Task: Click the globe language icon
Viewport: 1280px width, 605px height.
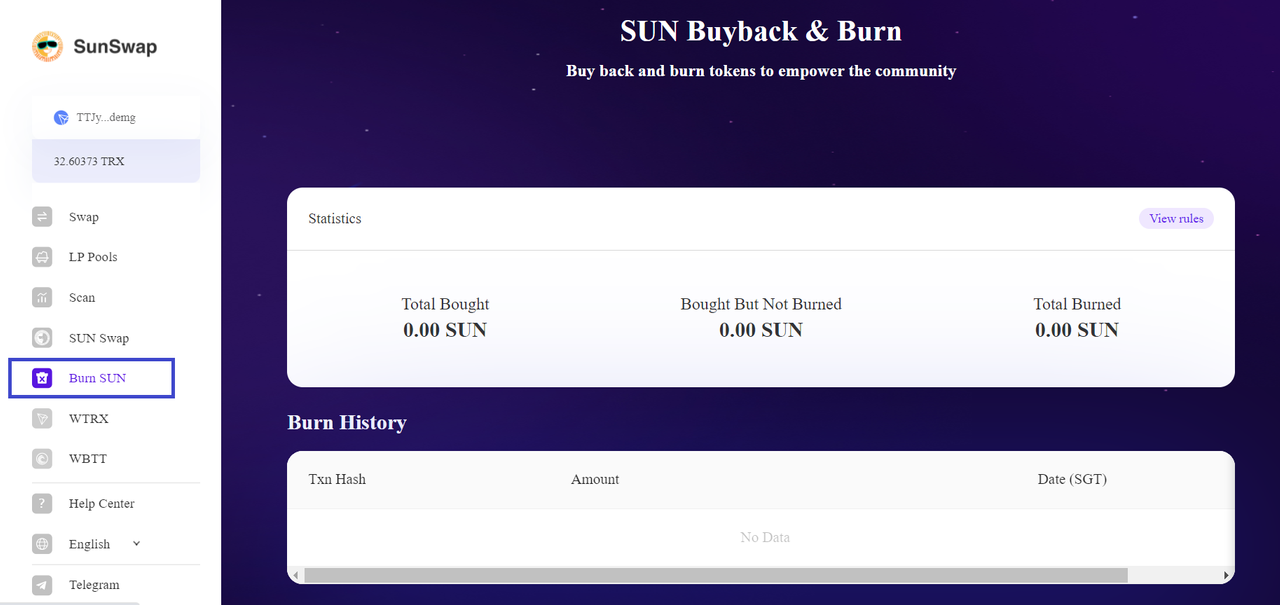Action: click(x=42, y=544)
